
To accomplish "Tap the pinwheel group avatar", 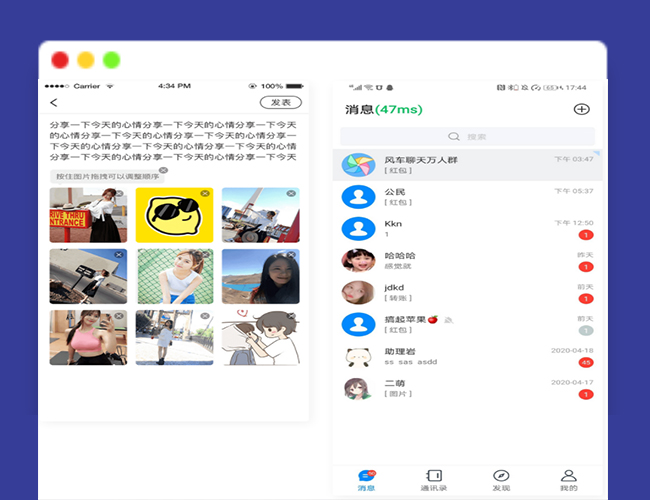I will [x=359, y=165].
